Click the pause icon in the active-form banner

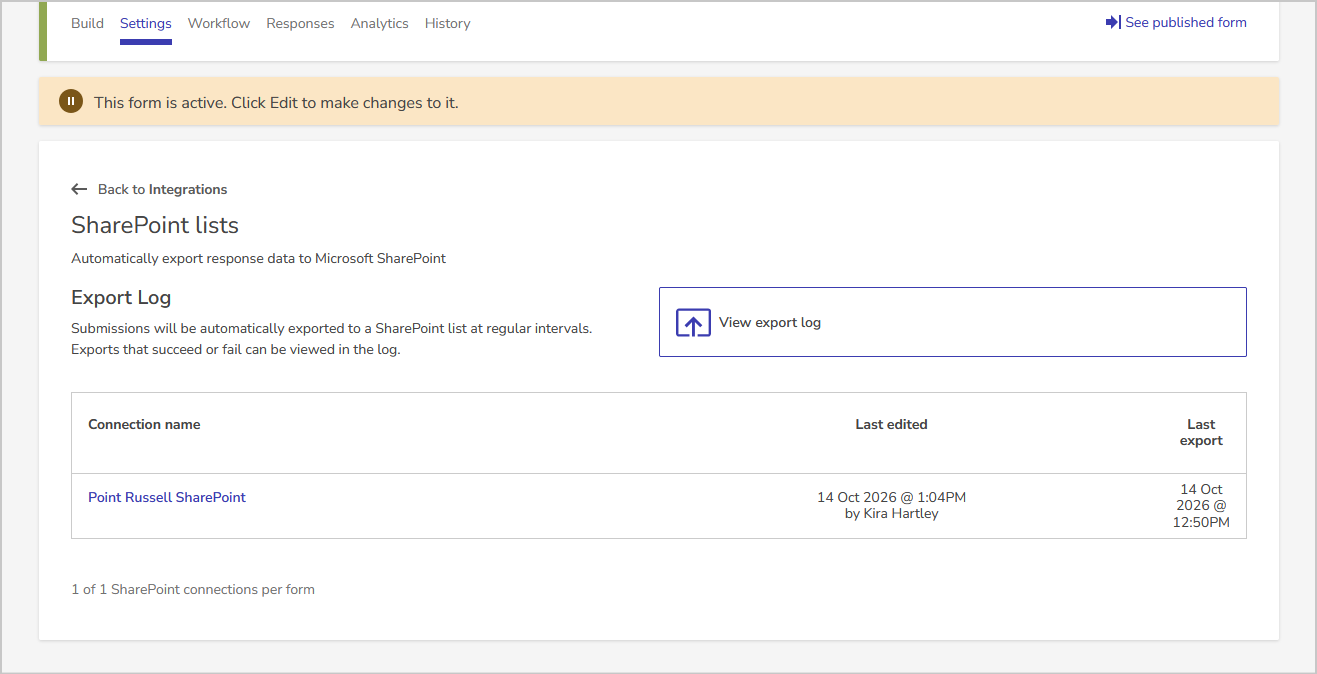click(x=70, y=101)
